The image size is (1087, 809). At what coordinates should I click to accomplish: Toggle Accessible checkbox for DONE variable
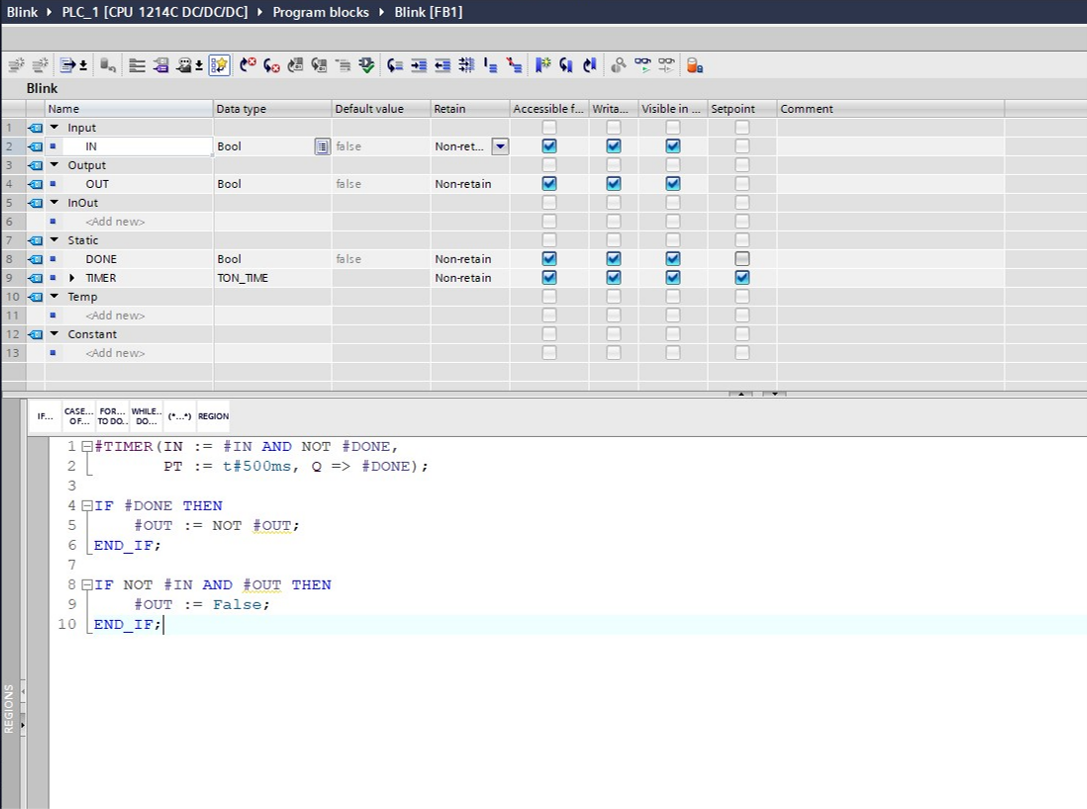pyautogui.click(x=549, y=259)
